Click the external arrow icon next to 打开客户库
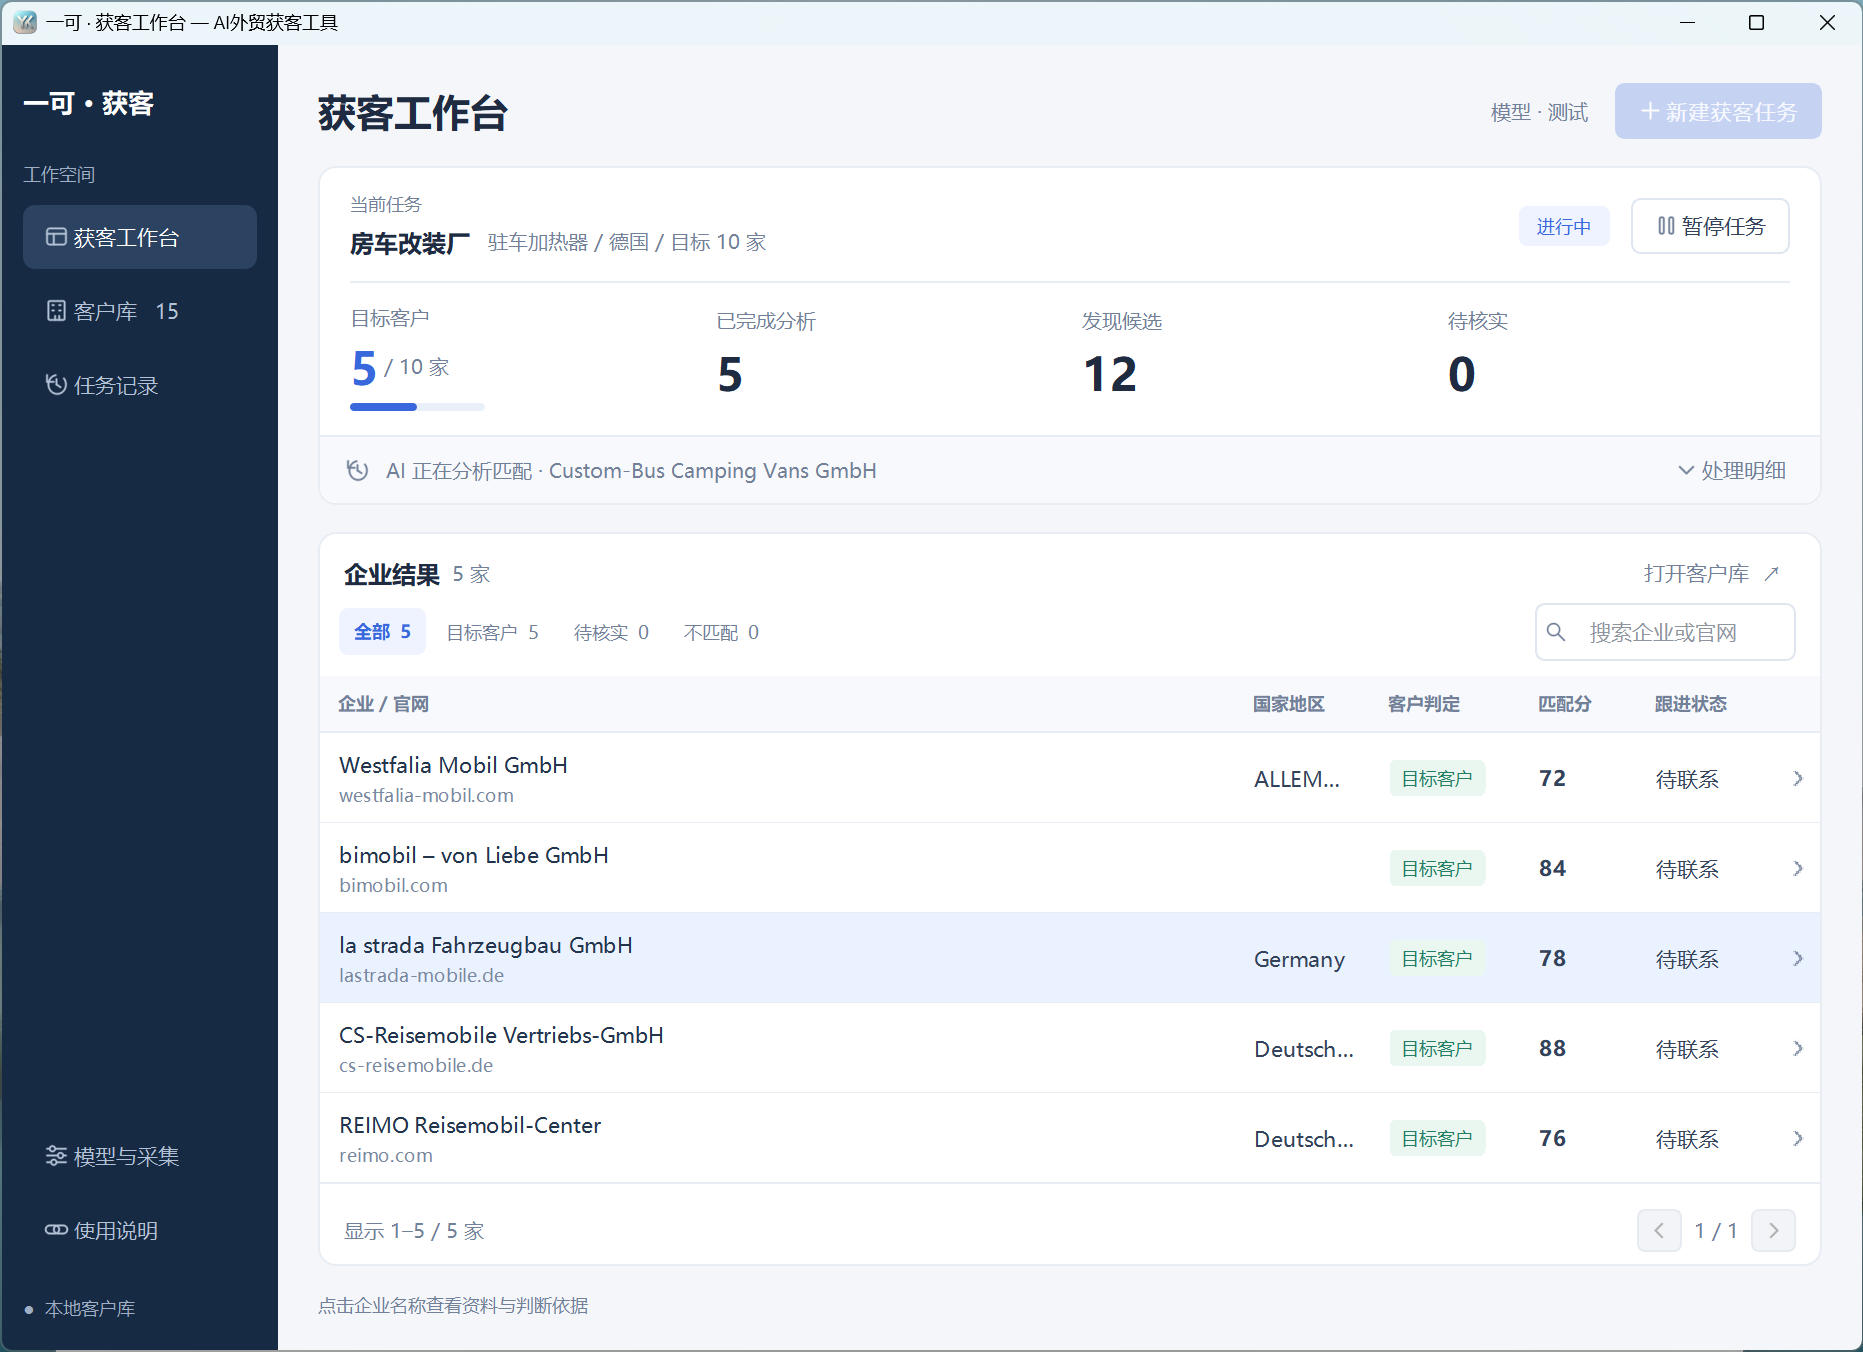 pos(1772,573)
